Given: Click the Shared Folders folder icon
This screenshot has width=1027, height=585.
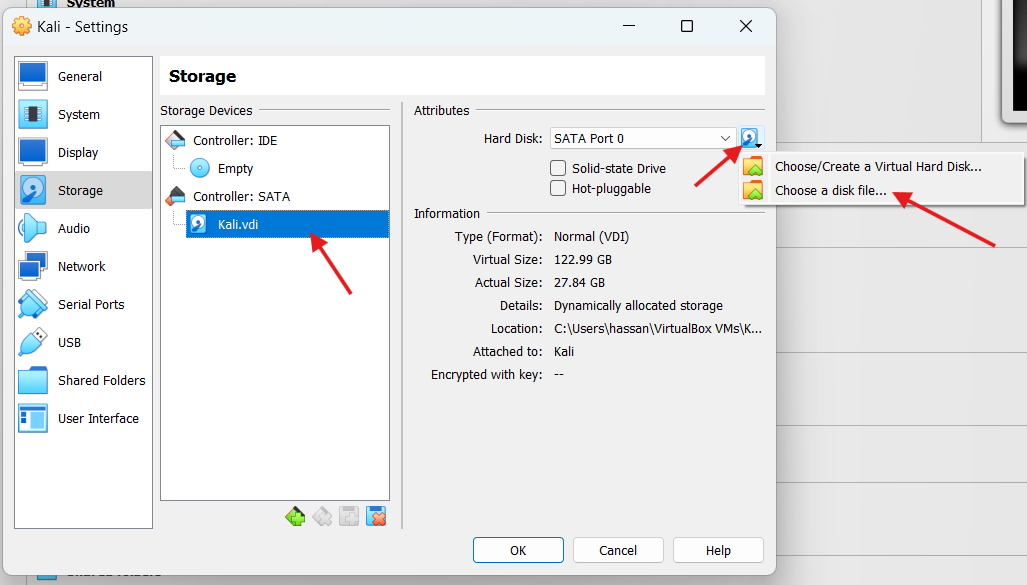Looking at the screenshot, I should pyautogui.click(x=33, y=380).
